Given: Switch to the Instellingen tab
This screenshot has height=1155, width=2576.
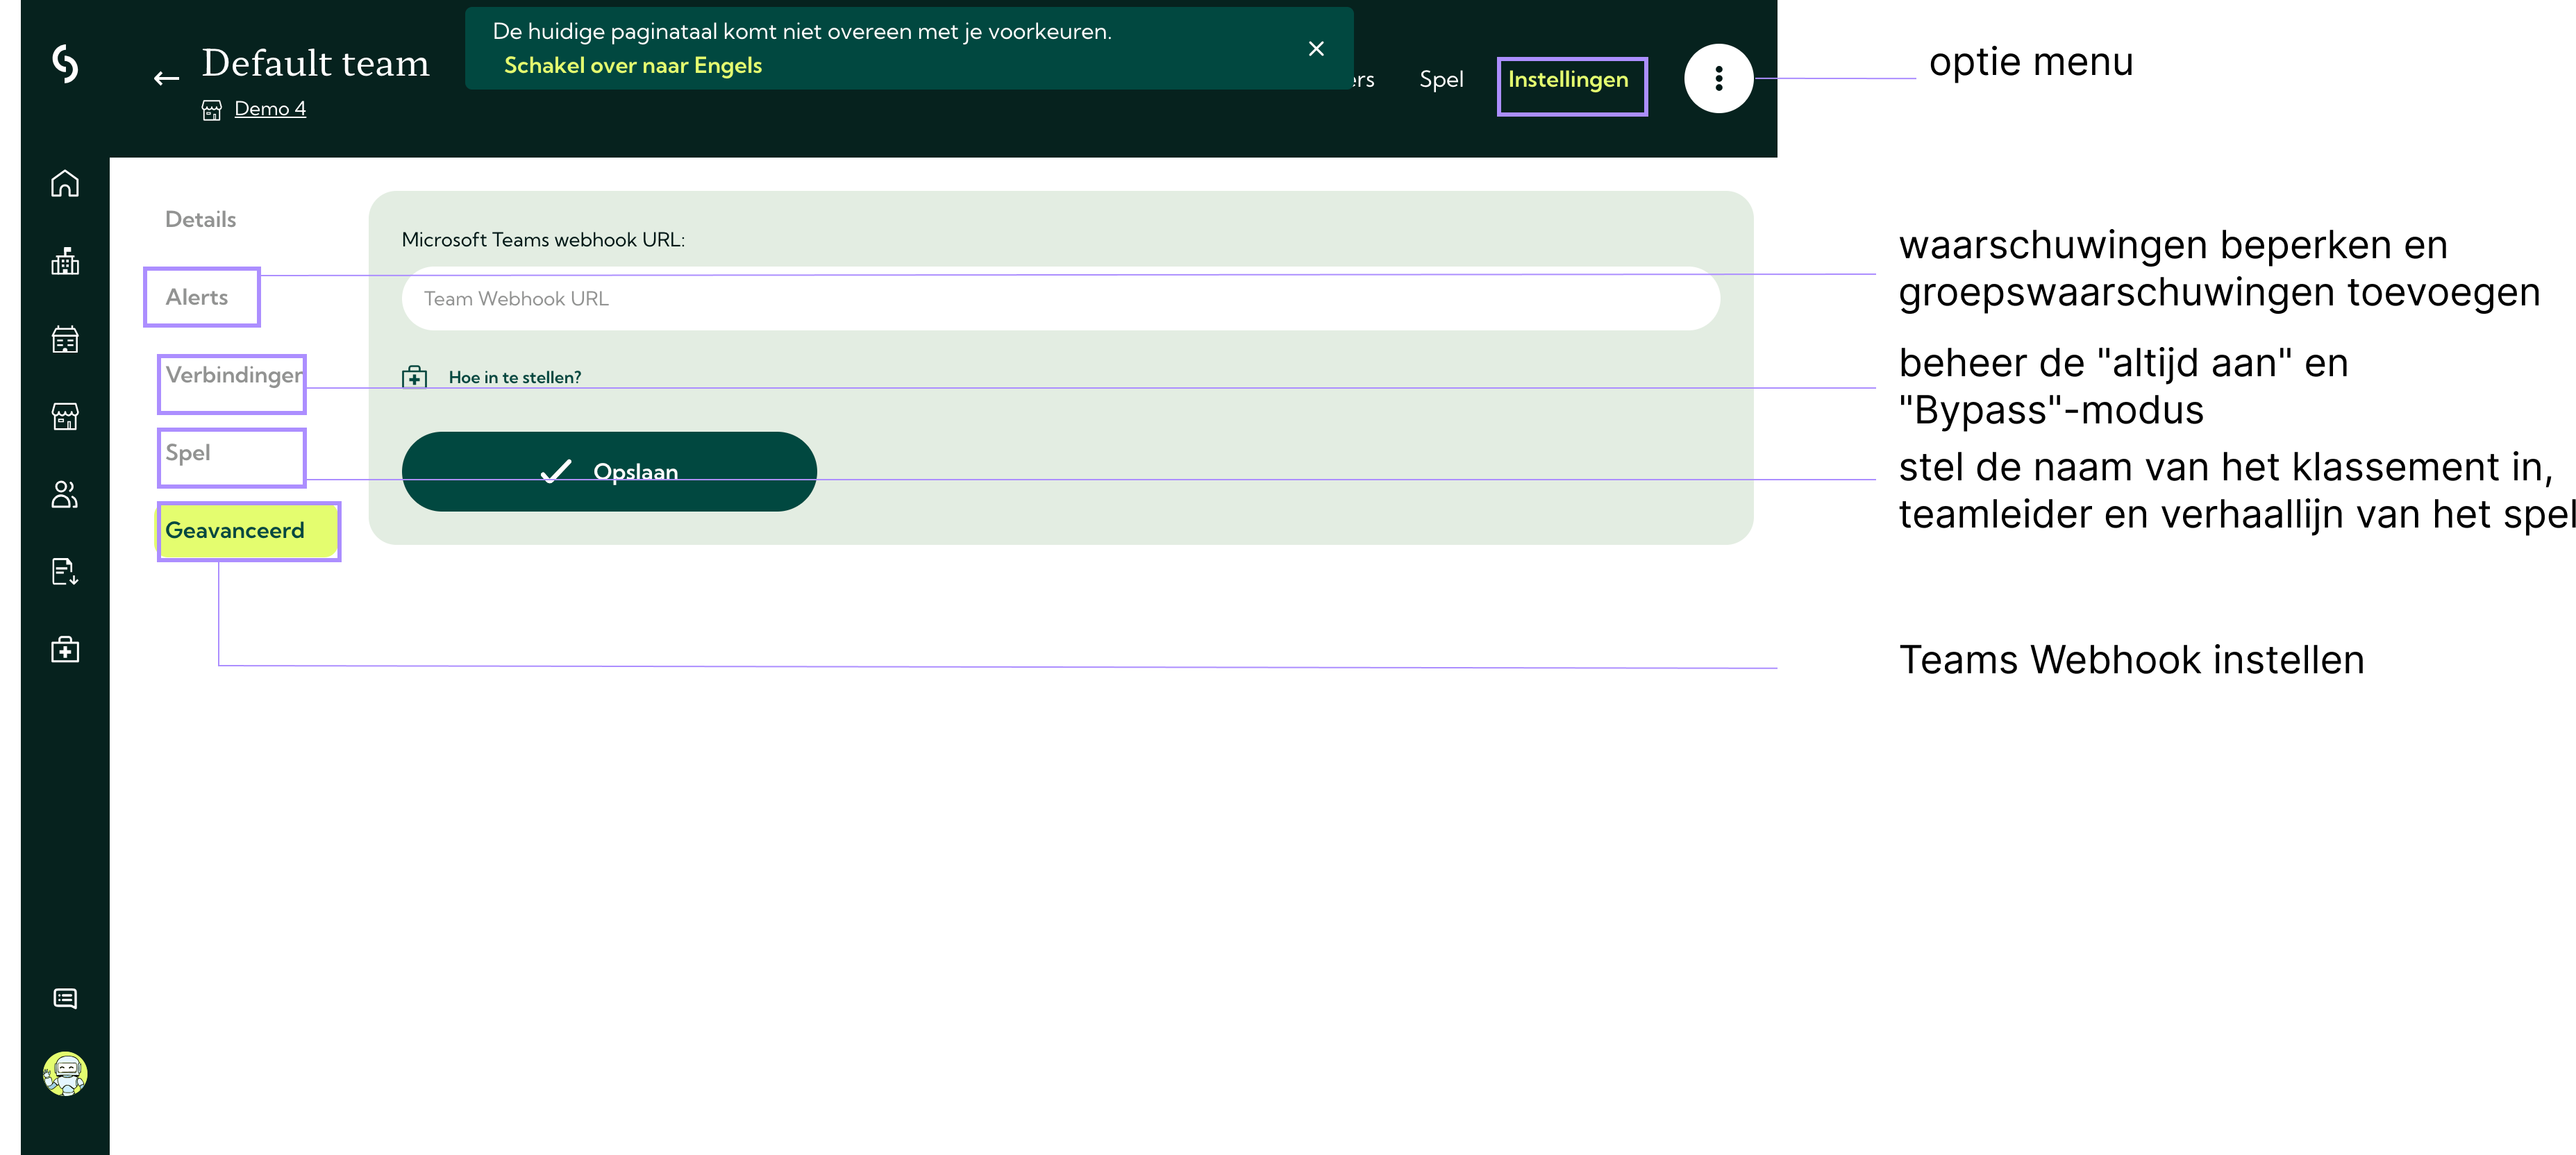Looking at the screenshot, I should point(1567,80).
